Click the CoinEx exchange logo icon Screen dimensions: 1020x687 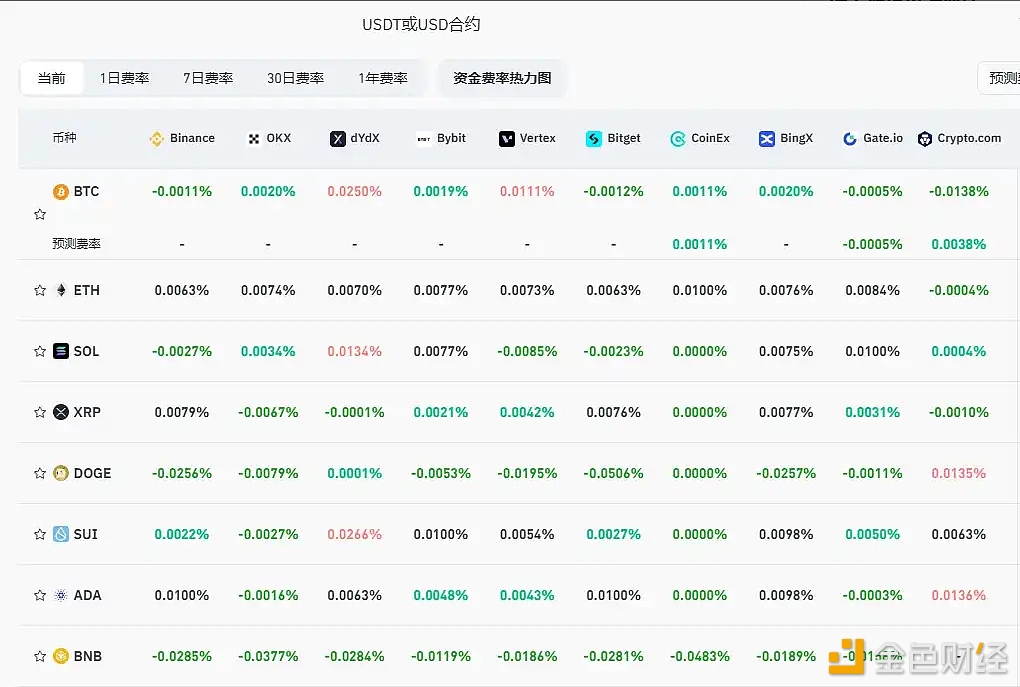678,139
